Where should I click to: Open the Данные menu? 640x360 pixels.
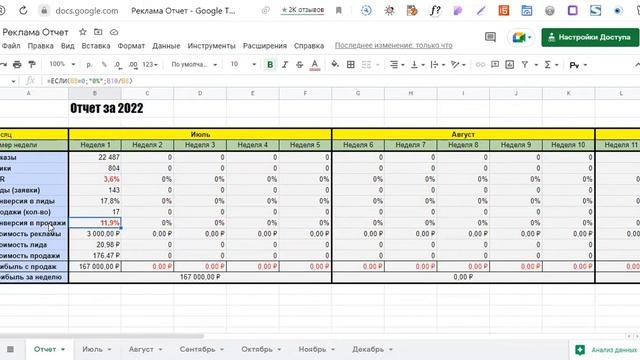(x=166, y=46)
